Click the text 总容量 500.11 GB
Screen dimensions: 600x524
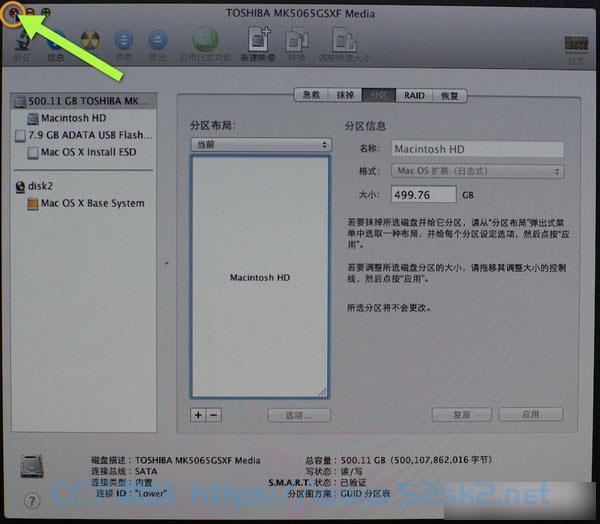399,460
